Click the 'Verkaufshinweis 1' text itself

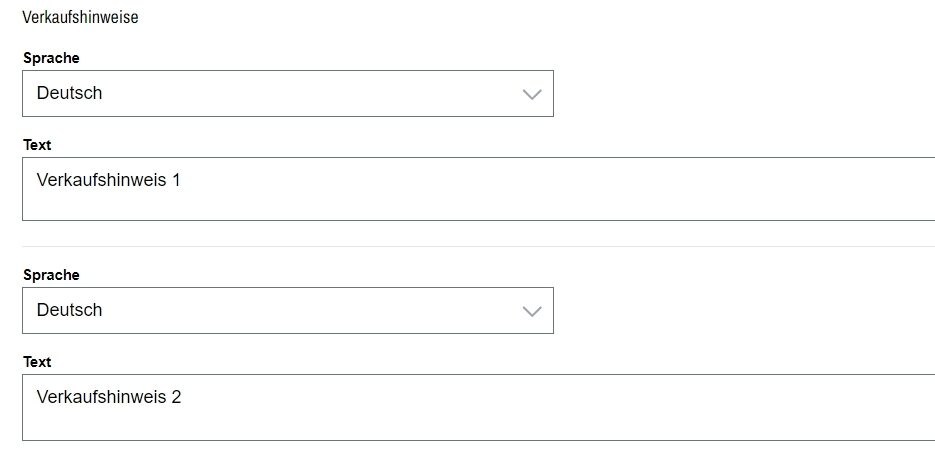[x=108, y=181]
